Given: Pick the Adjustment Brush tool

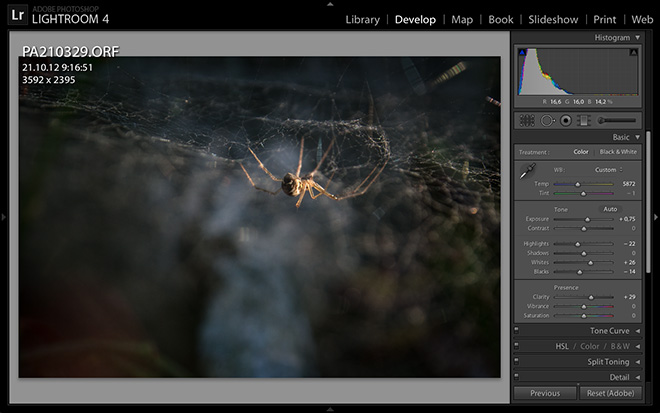Looking at the screenshot, I should pos(613,120).
